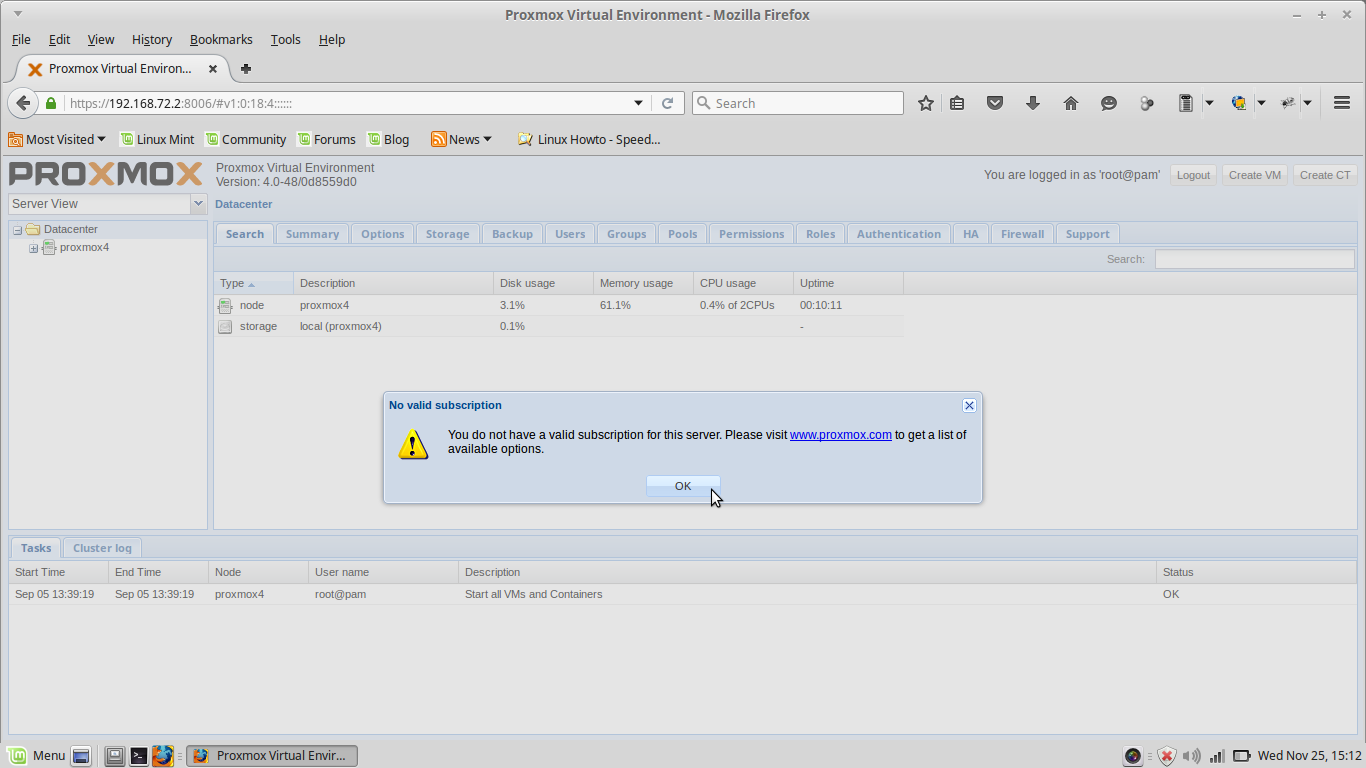Click the camera lens tray icon

coord(1133,756)
